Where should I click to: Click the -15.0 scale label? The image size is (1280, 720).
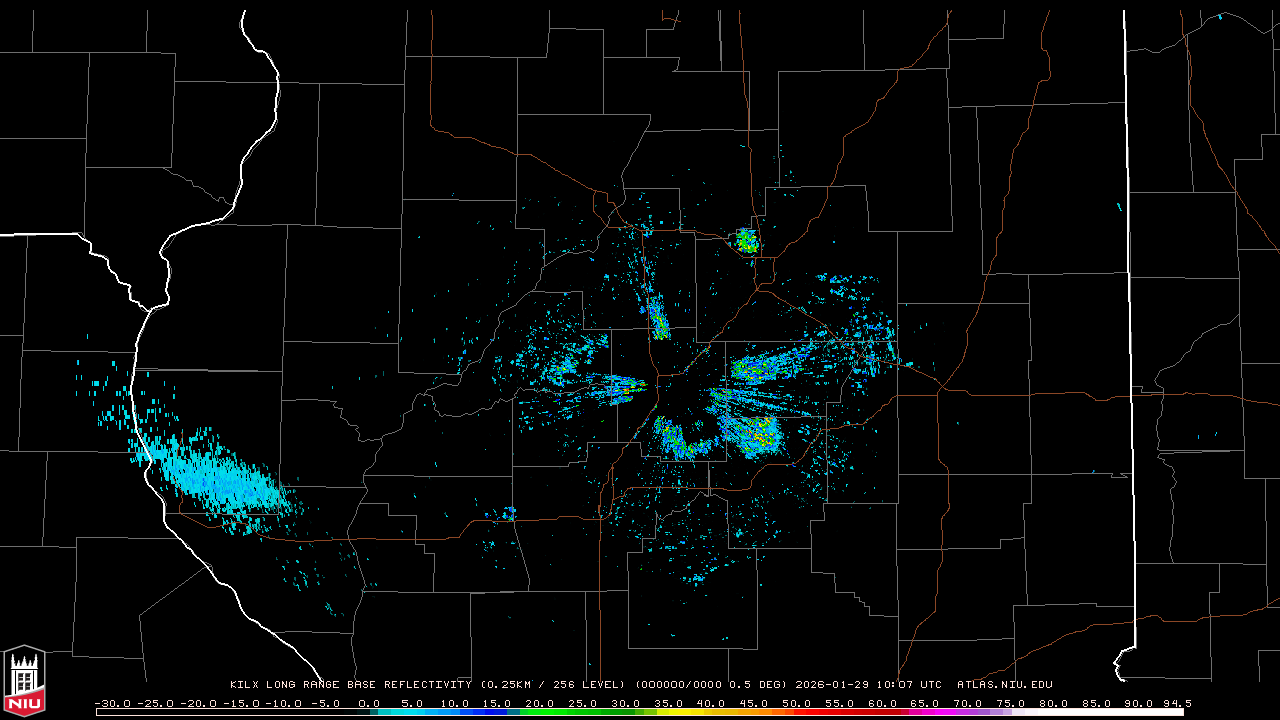pyautogui.click(x=241, y=703)
